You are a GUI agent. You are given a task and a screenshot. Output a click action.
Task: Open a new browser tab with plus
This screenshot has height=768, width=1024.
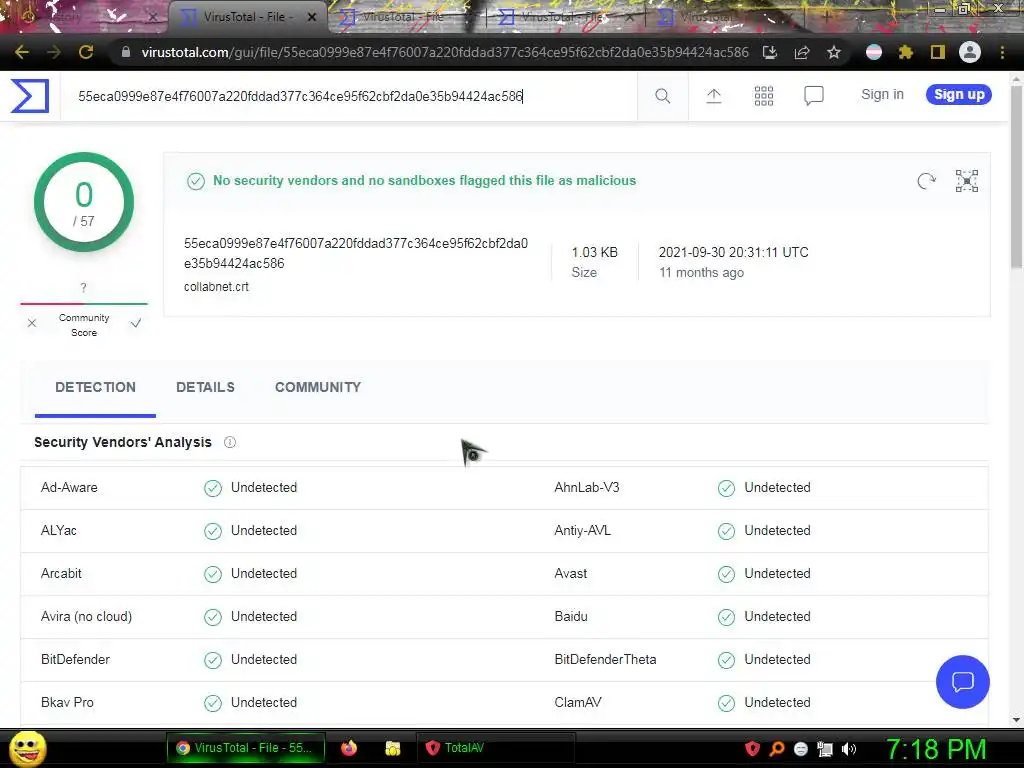click(827, 16)
